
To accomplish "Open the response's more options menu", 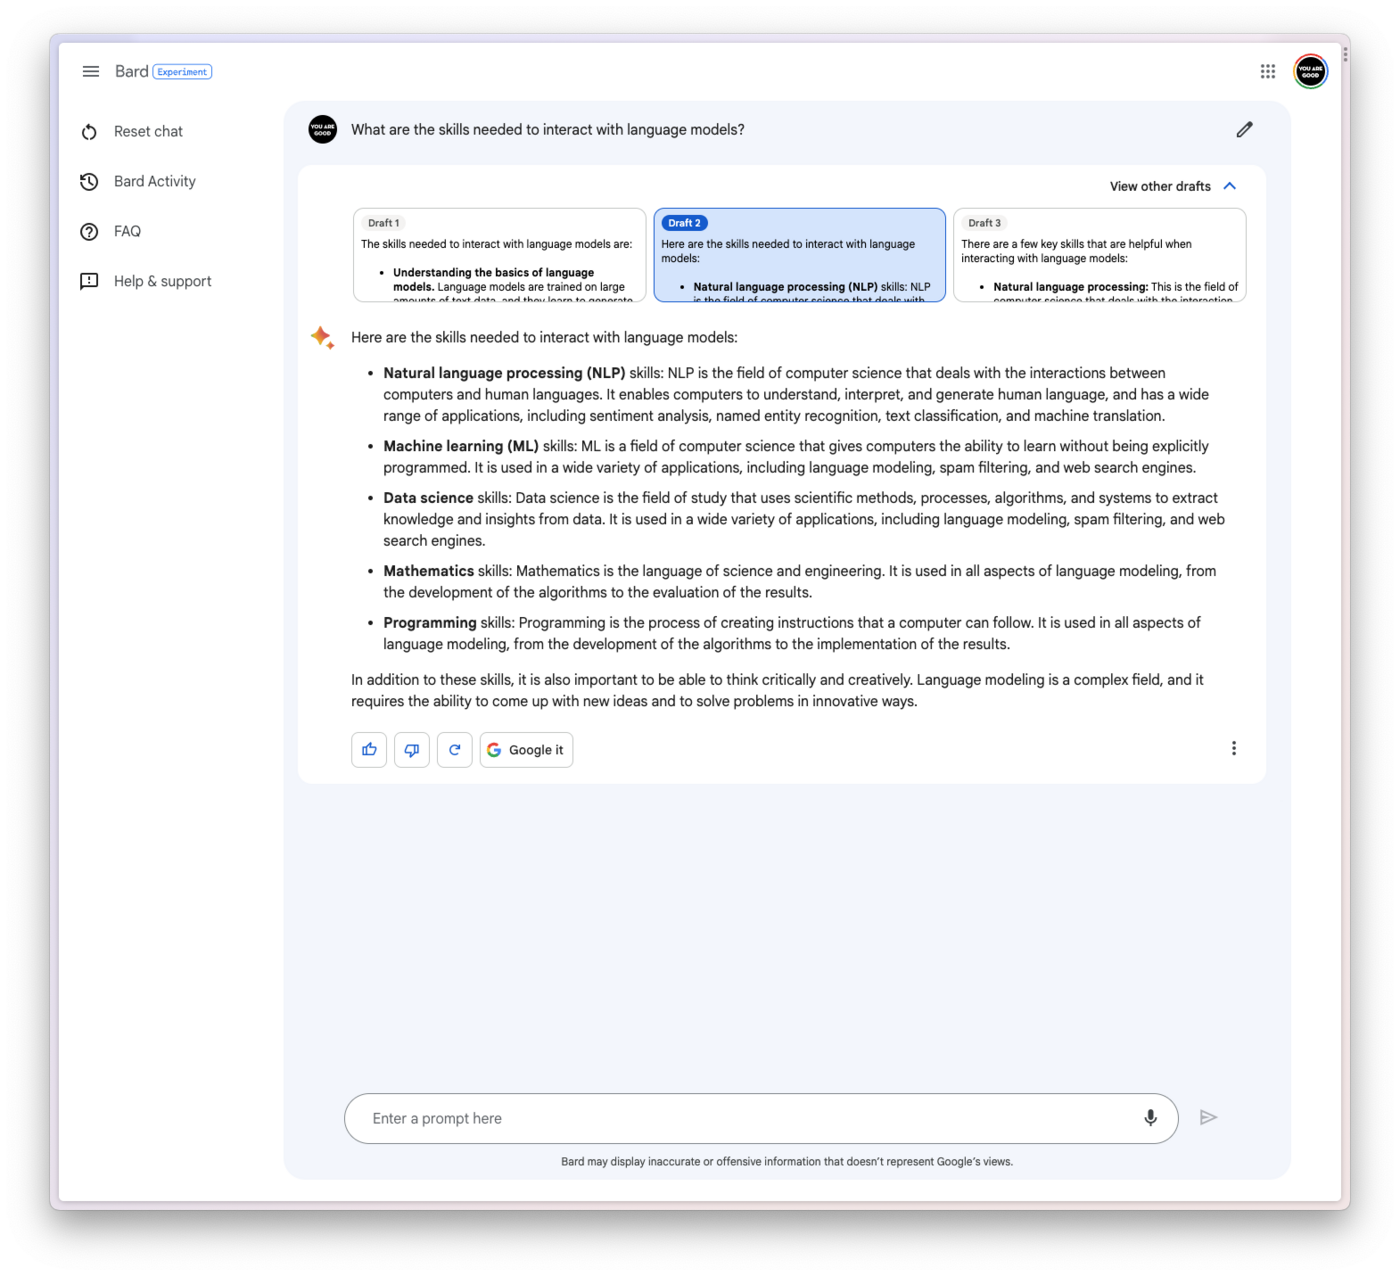I will 1234,749.
